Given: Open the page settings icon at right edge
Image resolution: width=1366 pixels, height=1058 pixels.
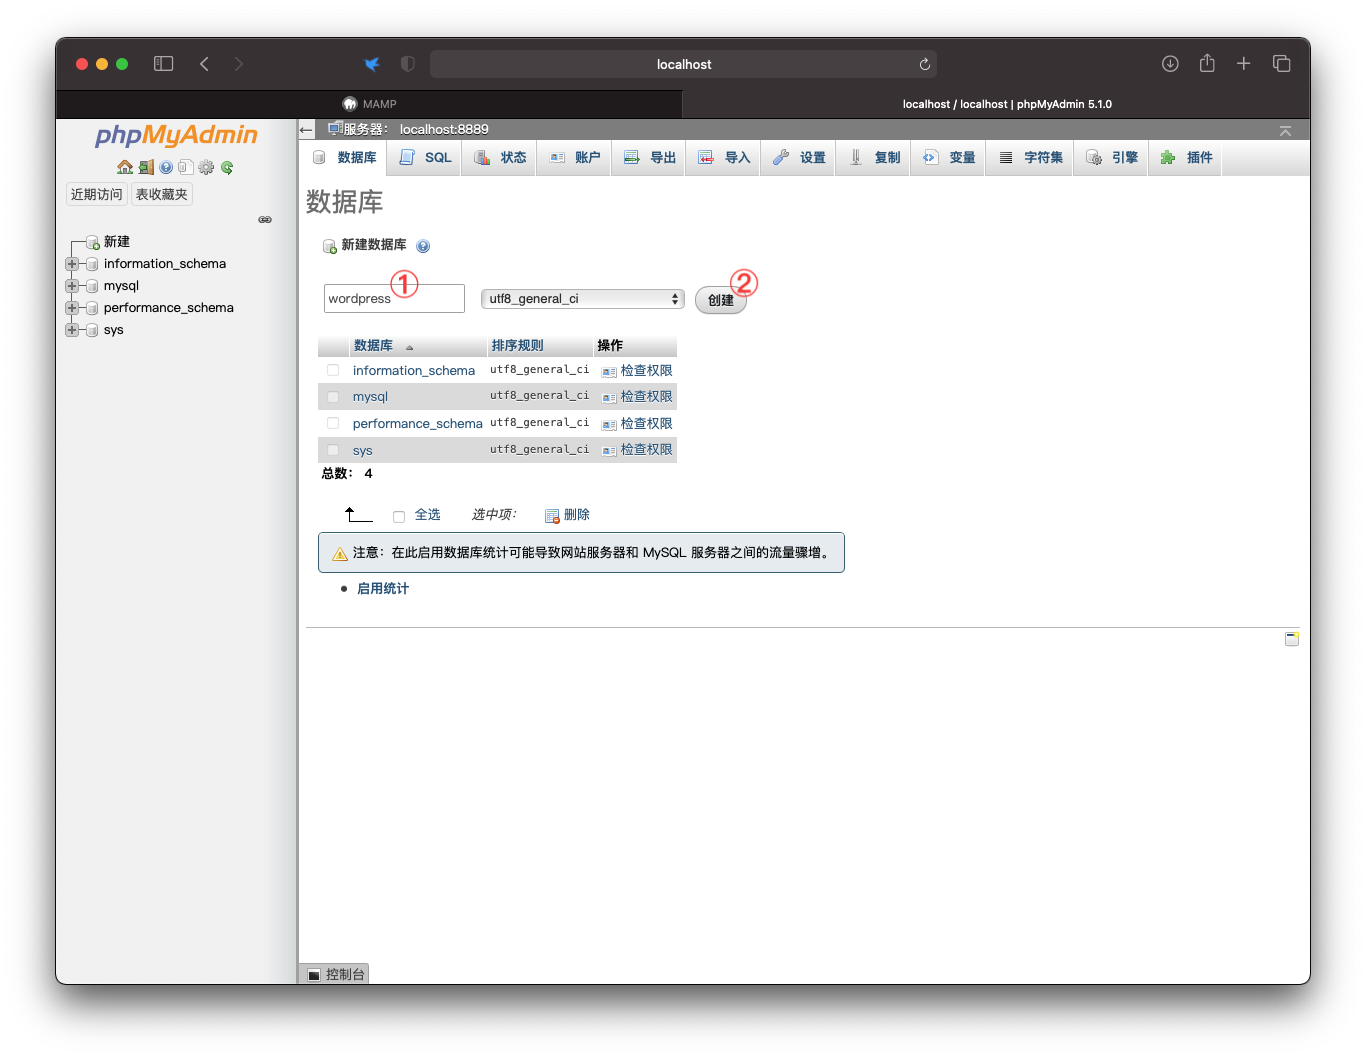Looking at the screenshot, I should (1292, 639).
